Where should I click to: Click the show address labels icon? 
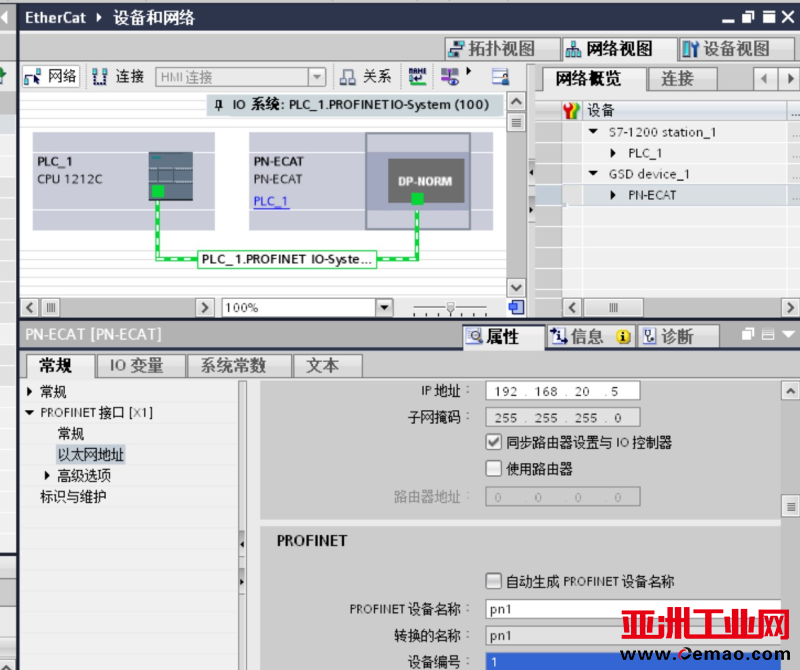tap(417, 77)
